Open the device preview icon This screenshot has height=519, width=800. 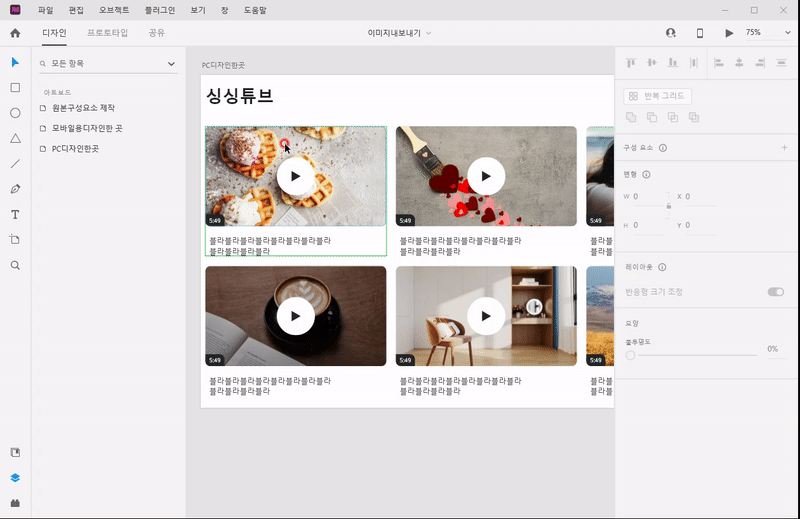coord(700,33)
